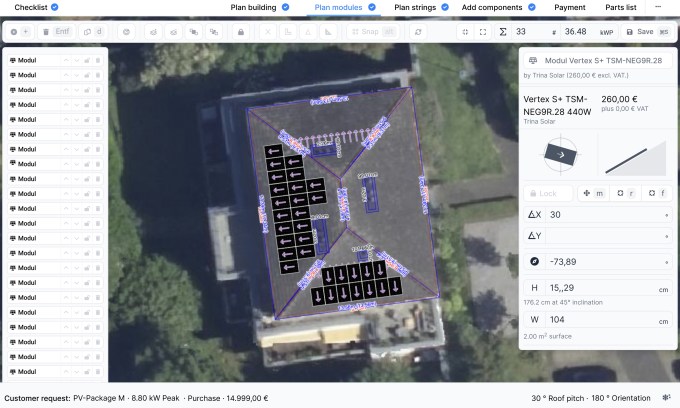Delete selection with the Entf trash button
Viewport: 680px width, 408px height.
57,32
